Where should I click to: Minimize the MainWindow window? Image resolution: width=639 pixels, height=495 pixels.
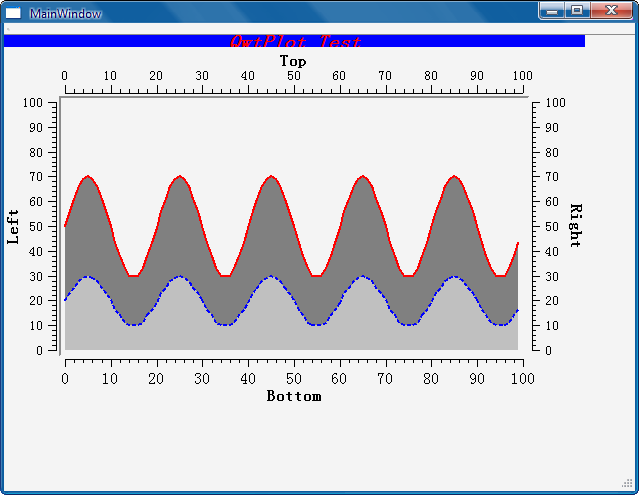coord(552,11)
